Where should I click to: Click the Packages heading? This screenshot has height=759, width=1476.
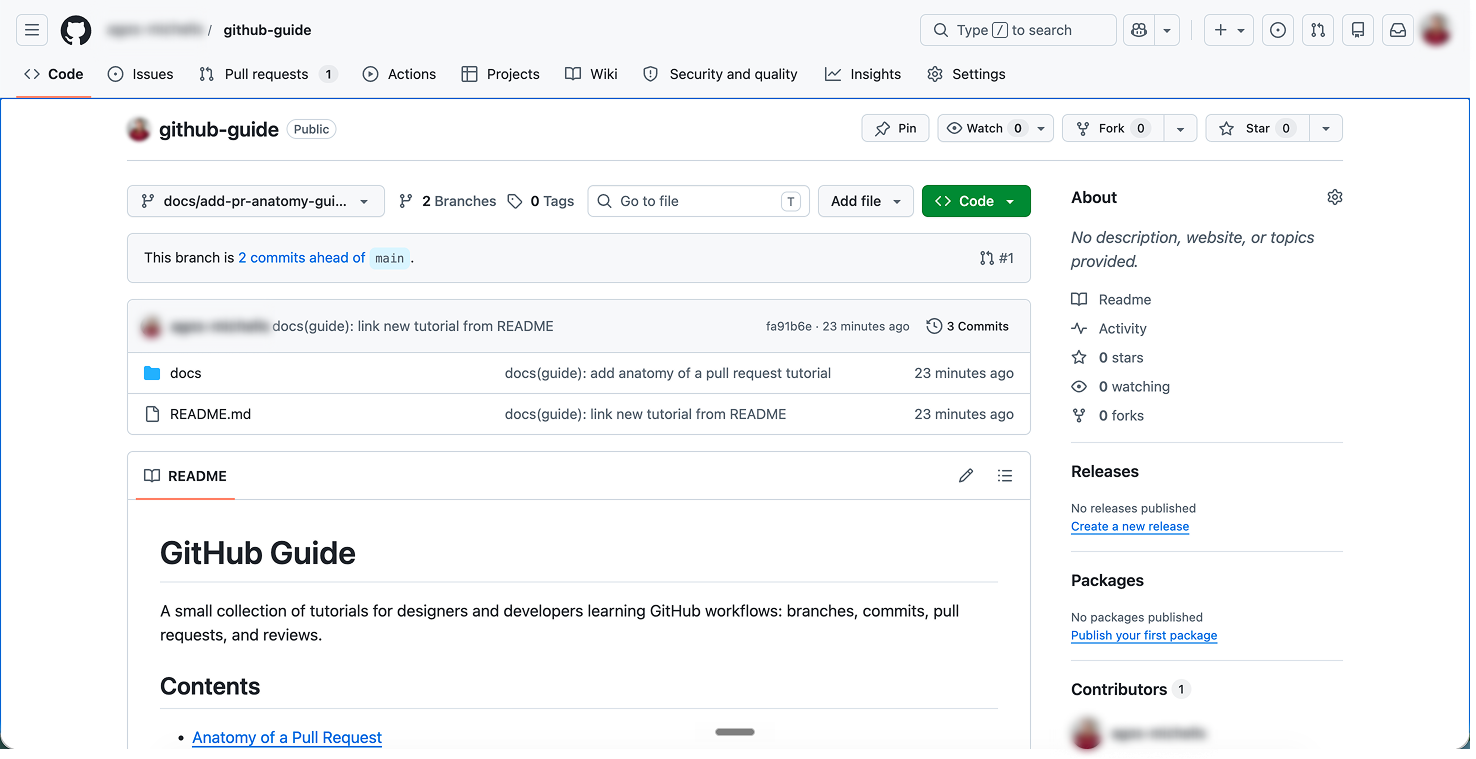[1107, 580]
